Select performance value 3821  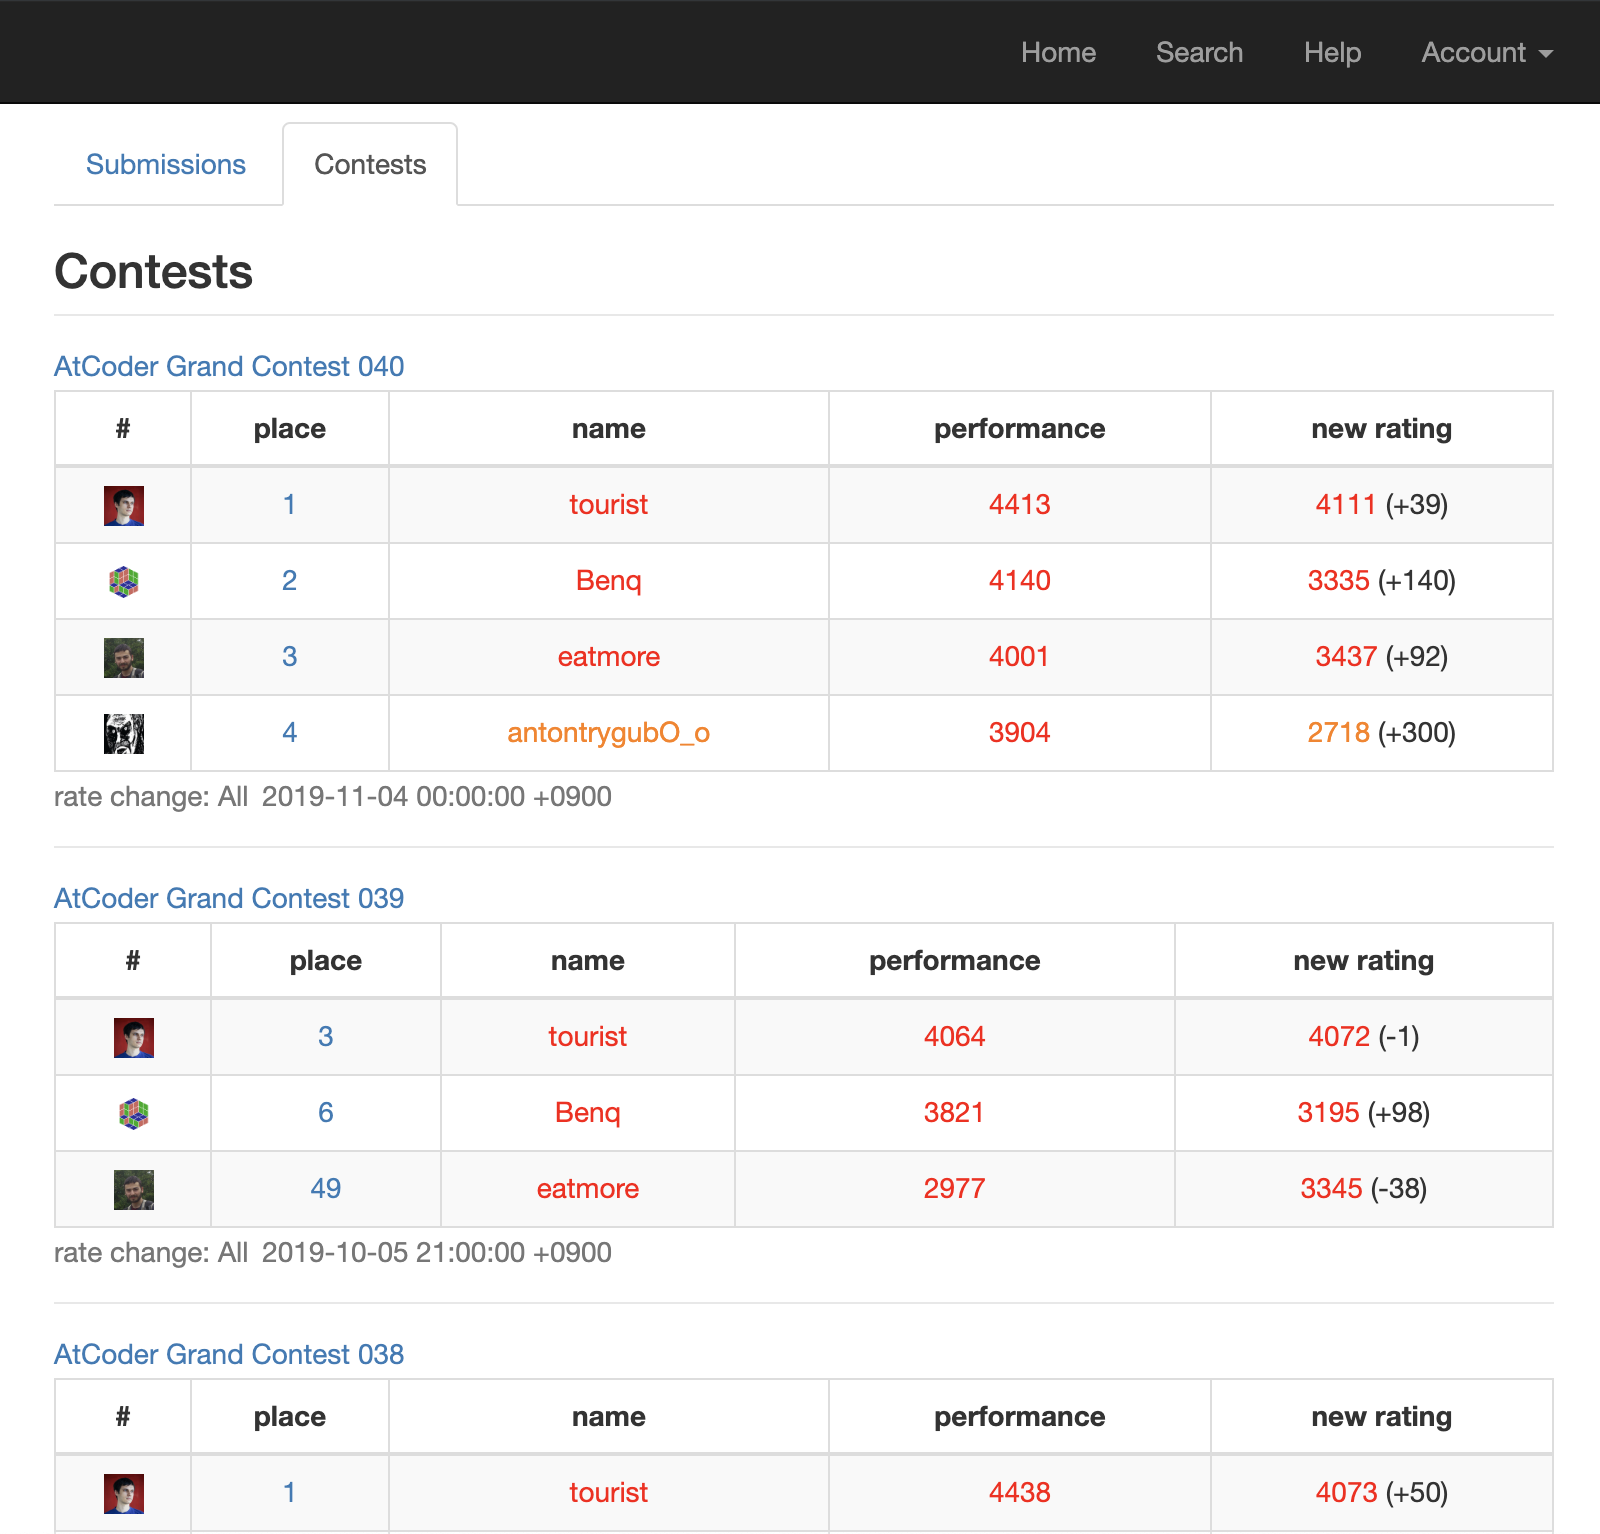[954, 1112]
